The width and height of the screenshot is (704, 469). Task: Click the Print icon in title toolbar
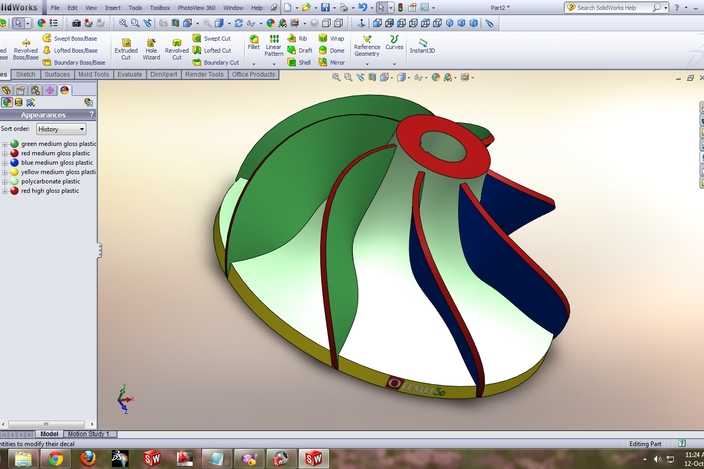pyautogui.click(x=344, y=8)
